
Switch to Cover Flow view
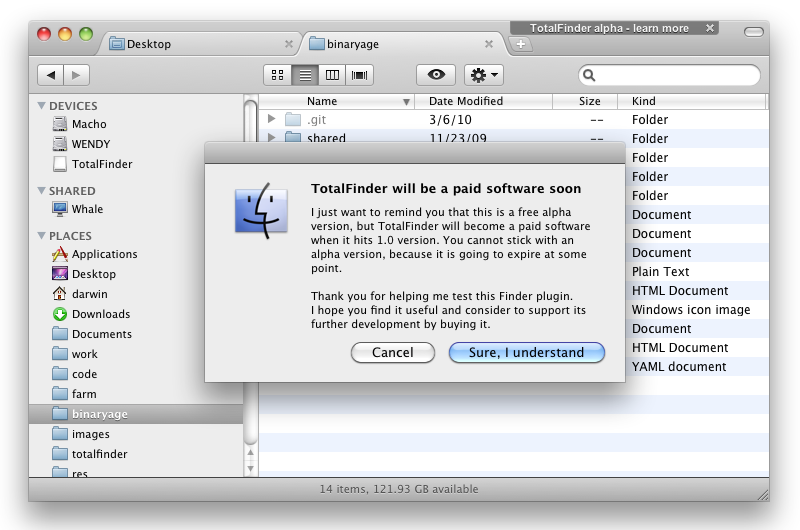pyautogui.click(x=359, y=75)
